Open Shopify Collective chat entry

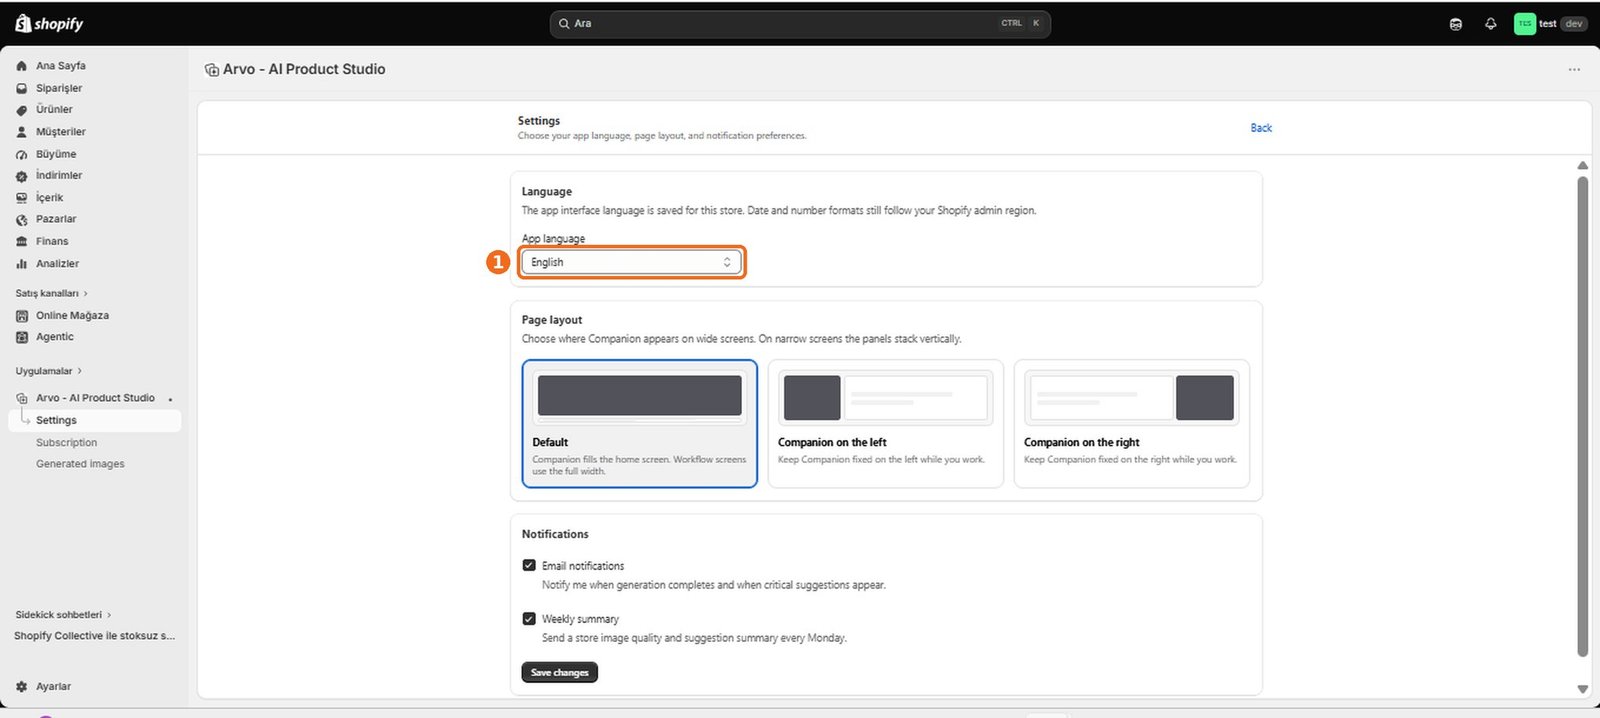[95, 636]
